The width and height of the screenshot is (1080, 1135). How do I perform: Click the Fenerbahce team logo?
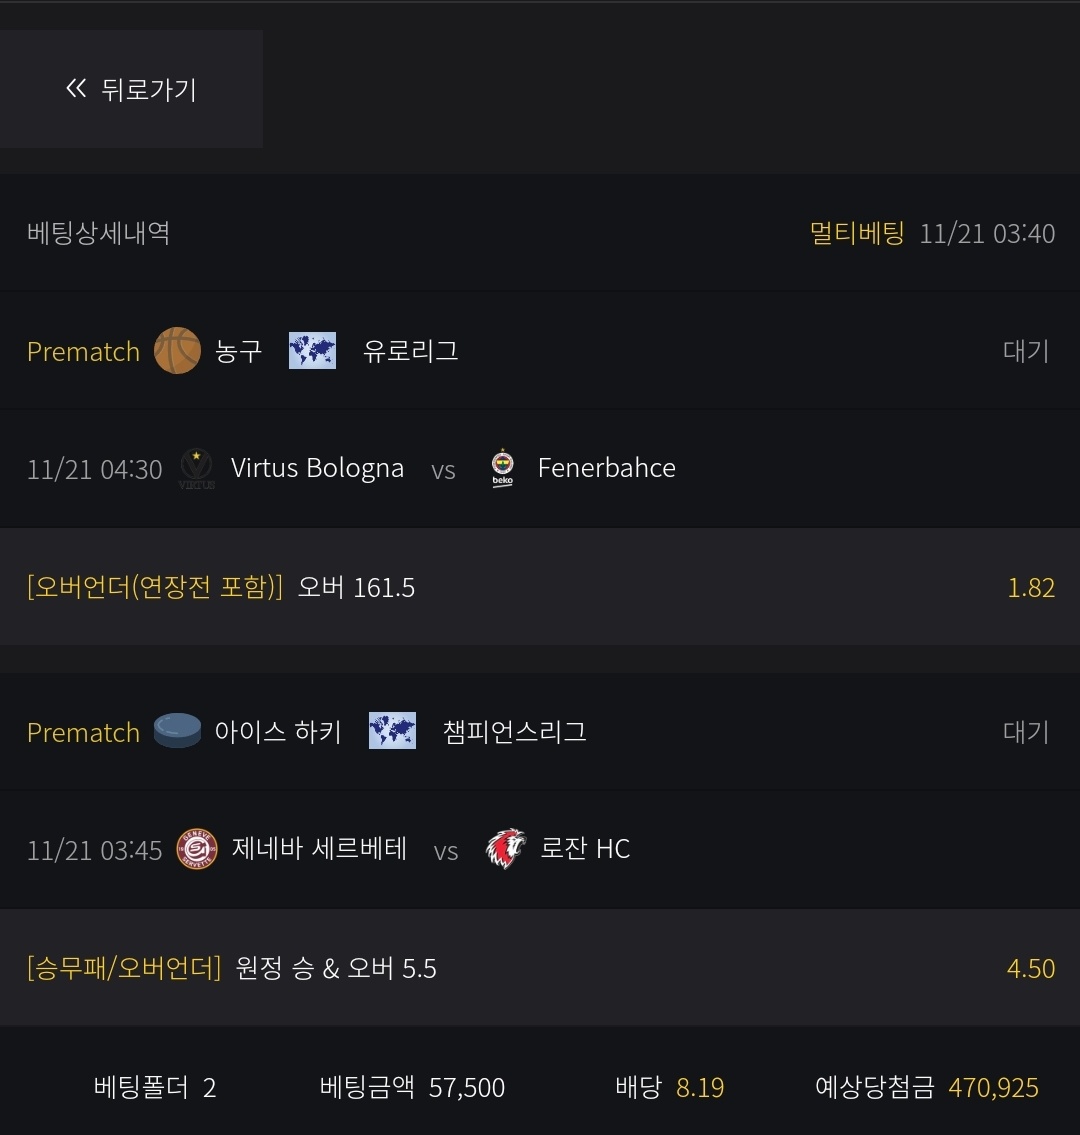coord(502,468)
